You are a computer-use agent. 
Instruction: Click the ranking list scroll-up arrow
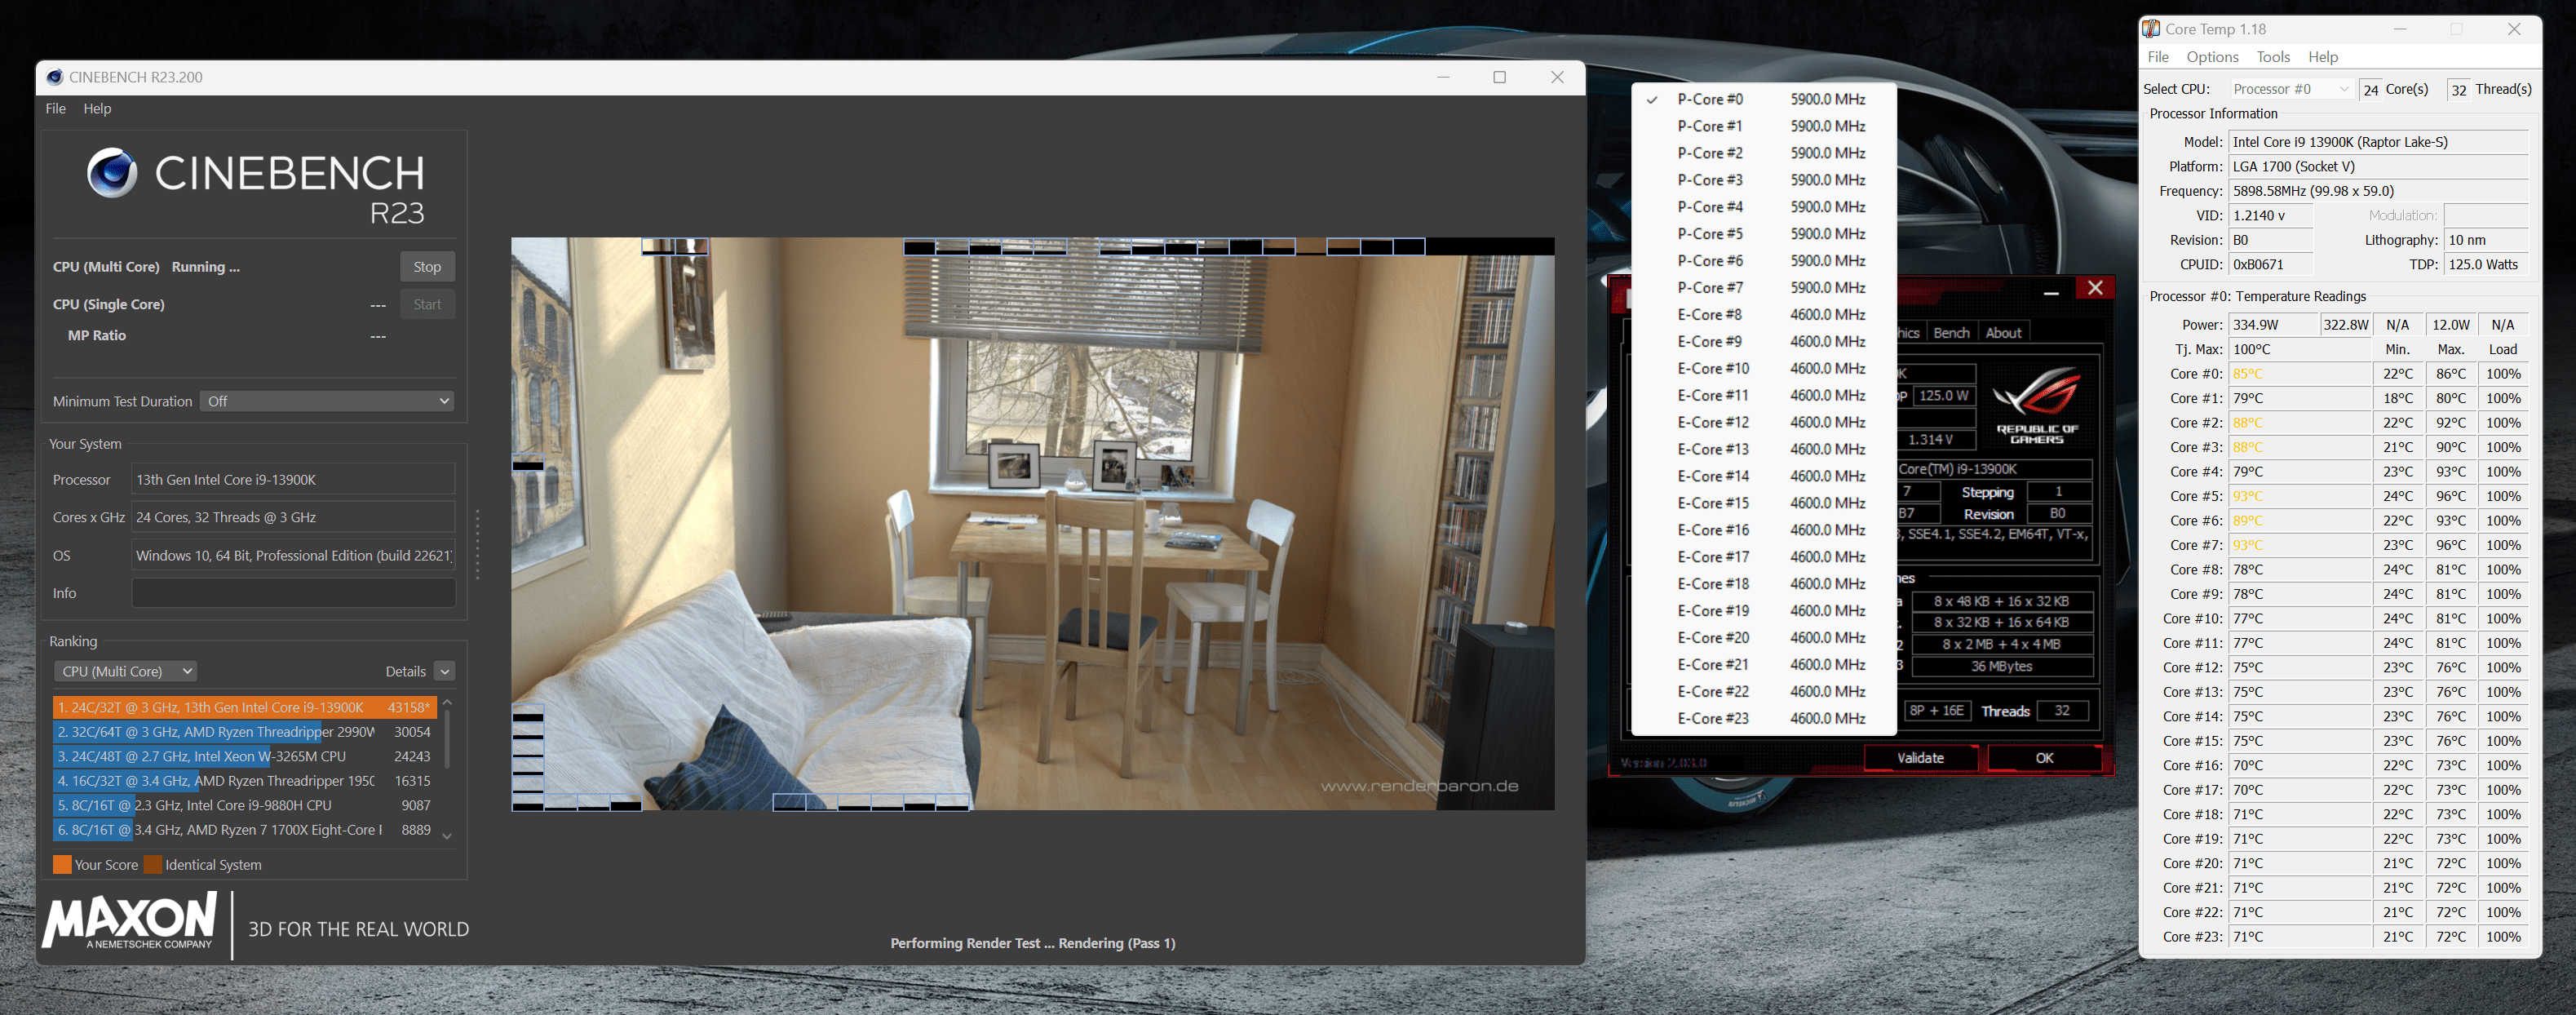click(447, 703)
